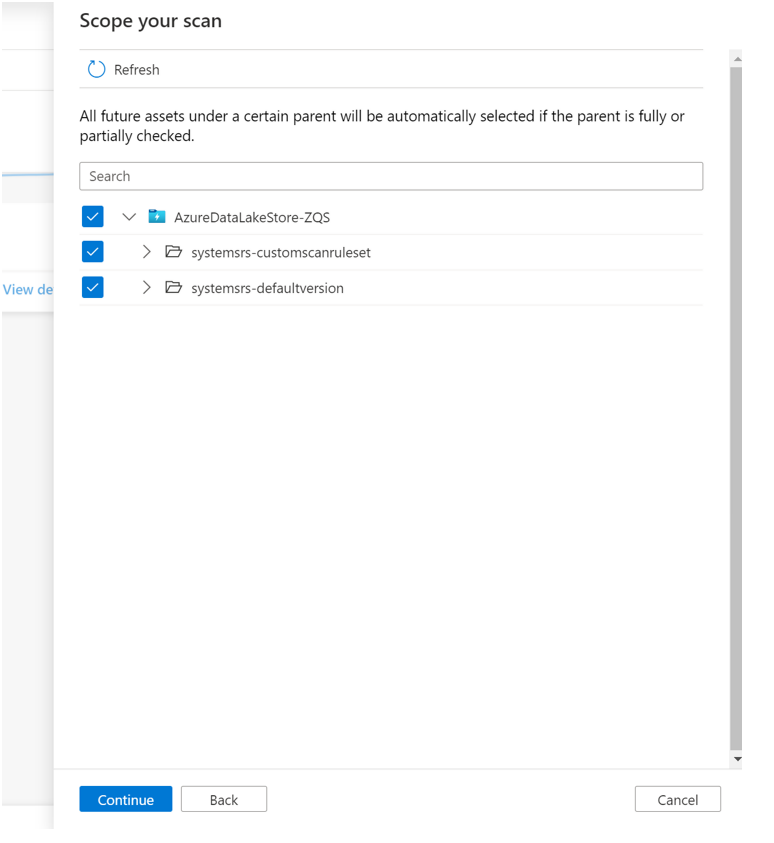Screen dimensions: 774x843
Task: Uncheck the AzureDataLakeStore-ZQS checkbox
Action: (93, 217)
